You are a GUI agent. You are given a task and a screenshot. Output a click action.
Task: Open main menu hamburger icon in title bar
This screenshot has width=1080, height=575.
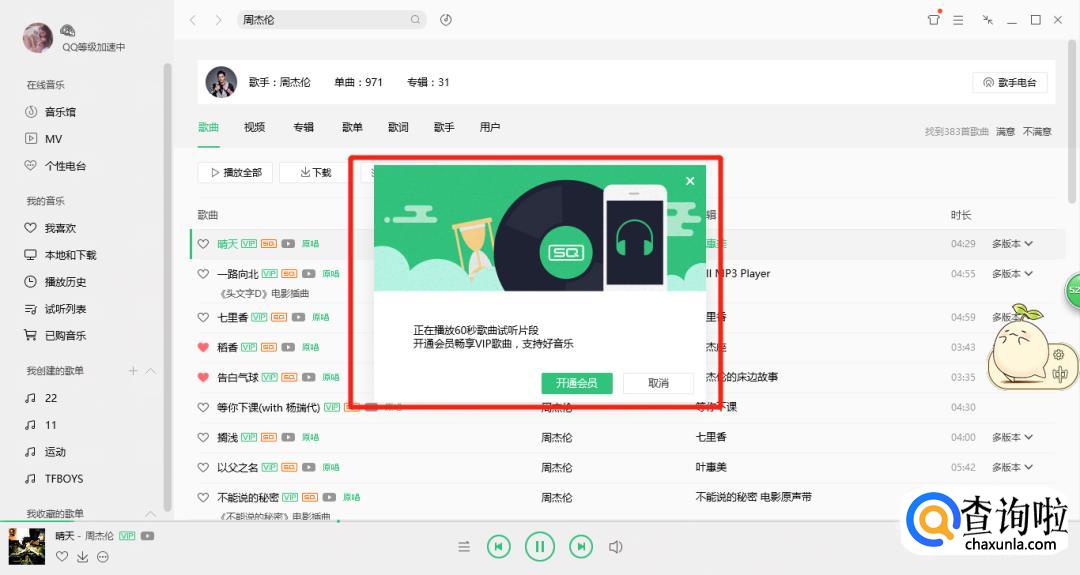coord(958,20)
